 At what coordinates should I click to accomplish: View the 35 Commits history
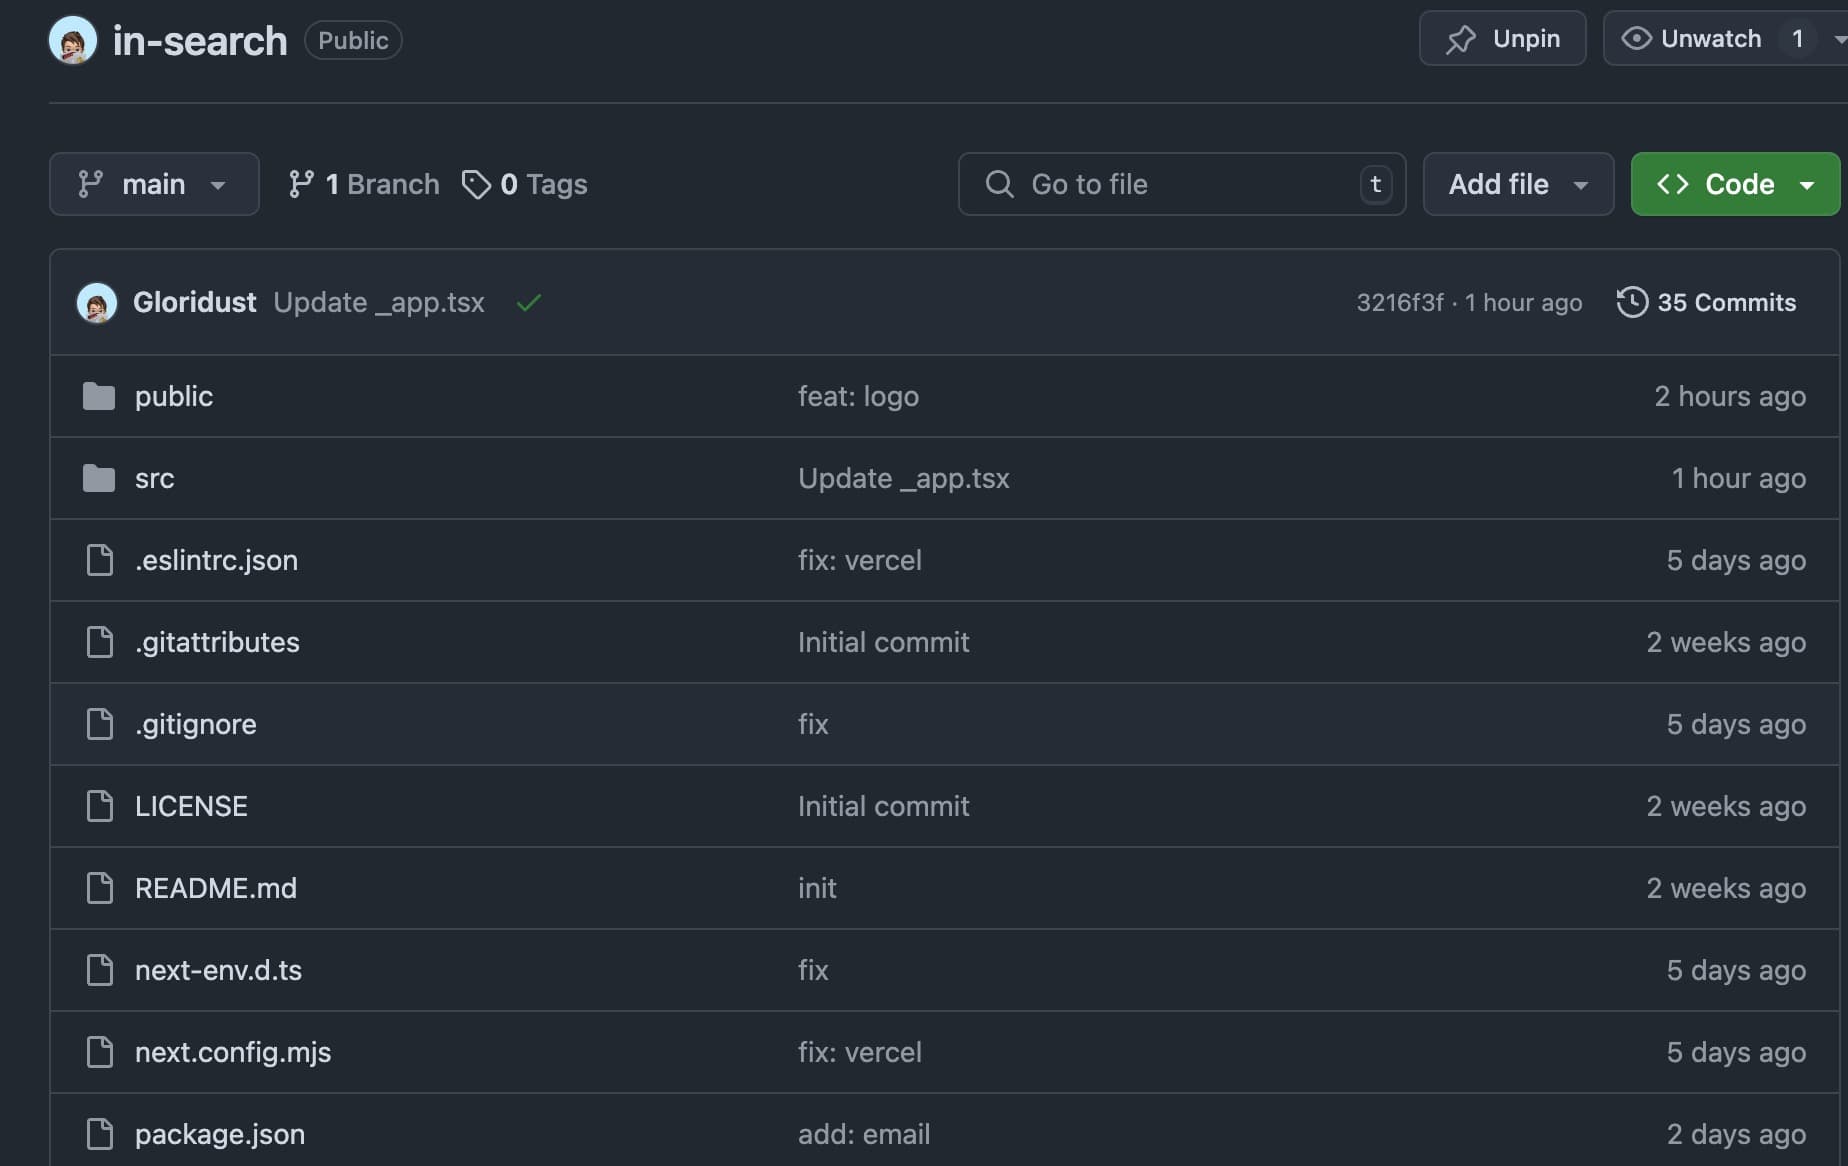[1707, 302]
